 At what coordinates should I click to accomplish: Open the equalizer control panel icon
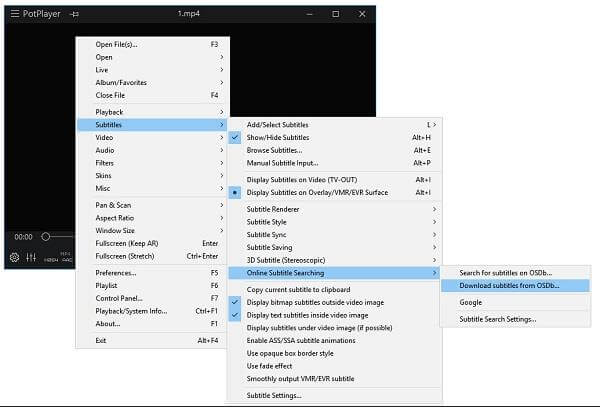[x=31, y=257]
